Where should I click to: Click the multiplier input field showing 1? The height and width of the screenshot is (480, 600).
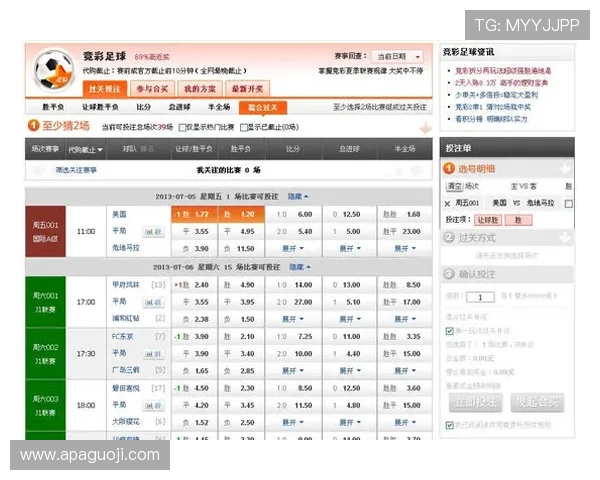click(x=480, y=297)
